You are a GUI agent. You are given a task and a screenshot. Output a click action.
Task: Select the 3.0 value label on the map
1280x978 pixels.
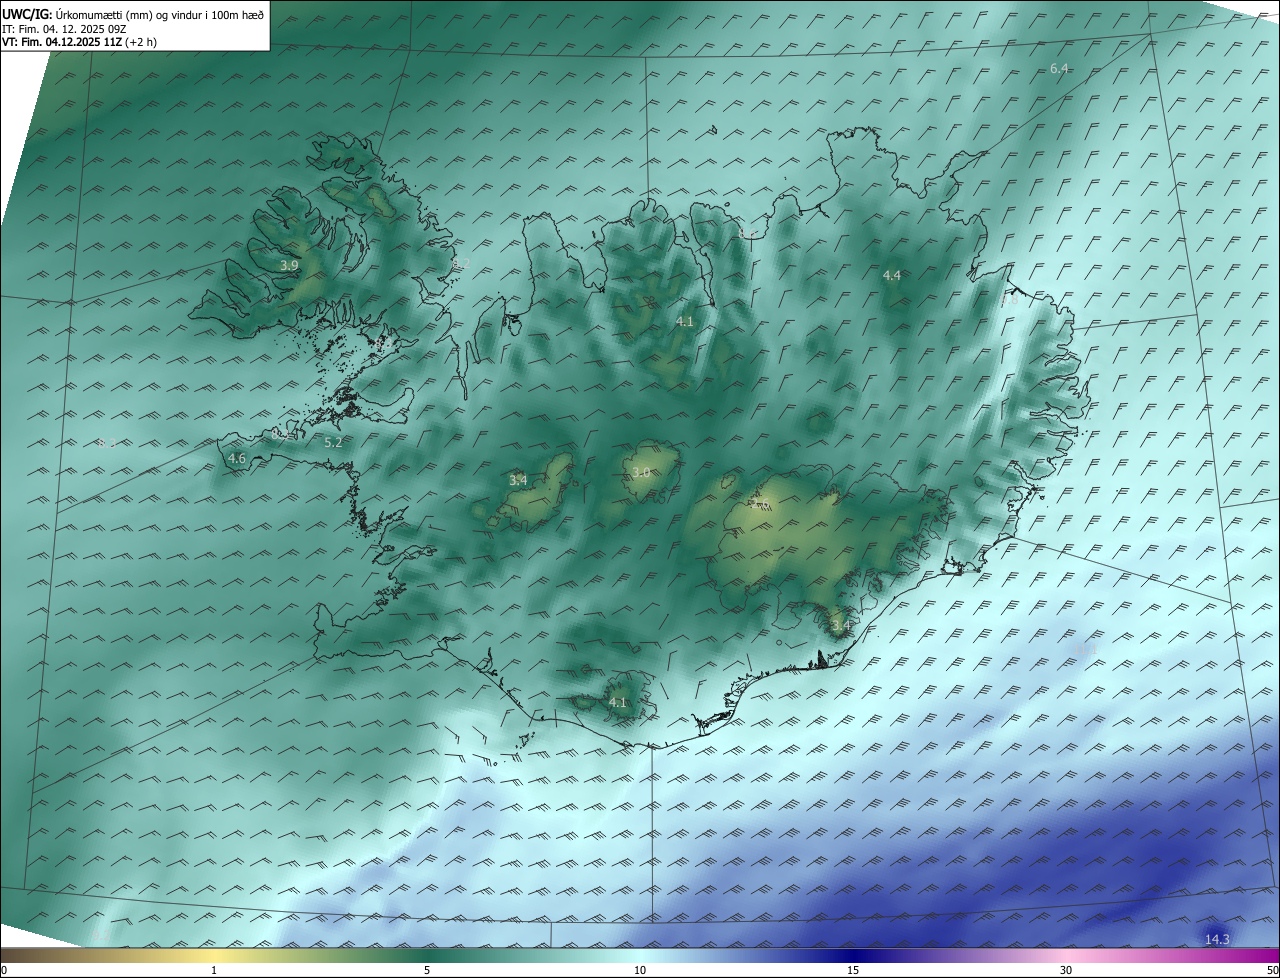pyautogui.click(x=641, y=473)
